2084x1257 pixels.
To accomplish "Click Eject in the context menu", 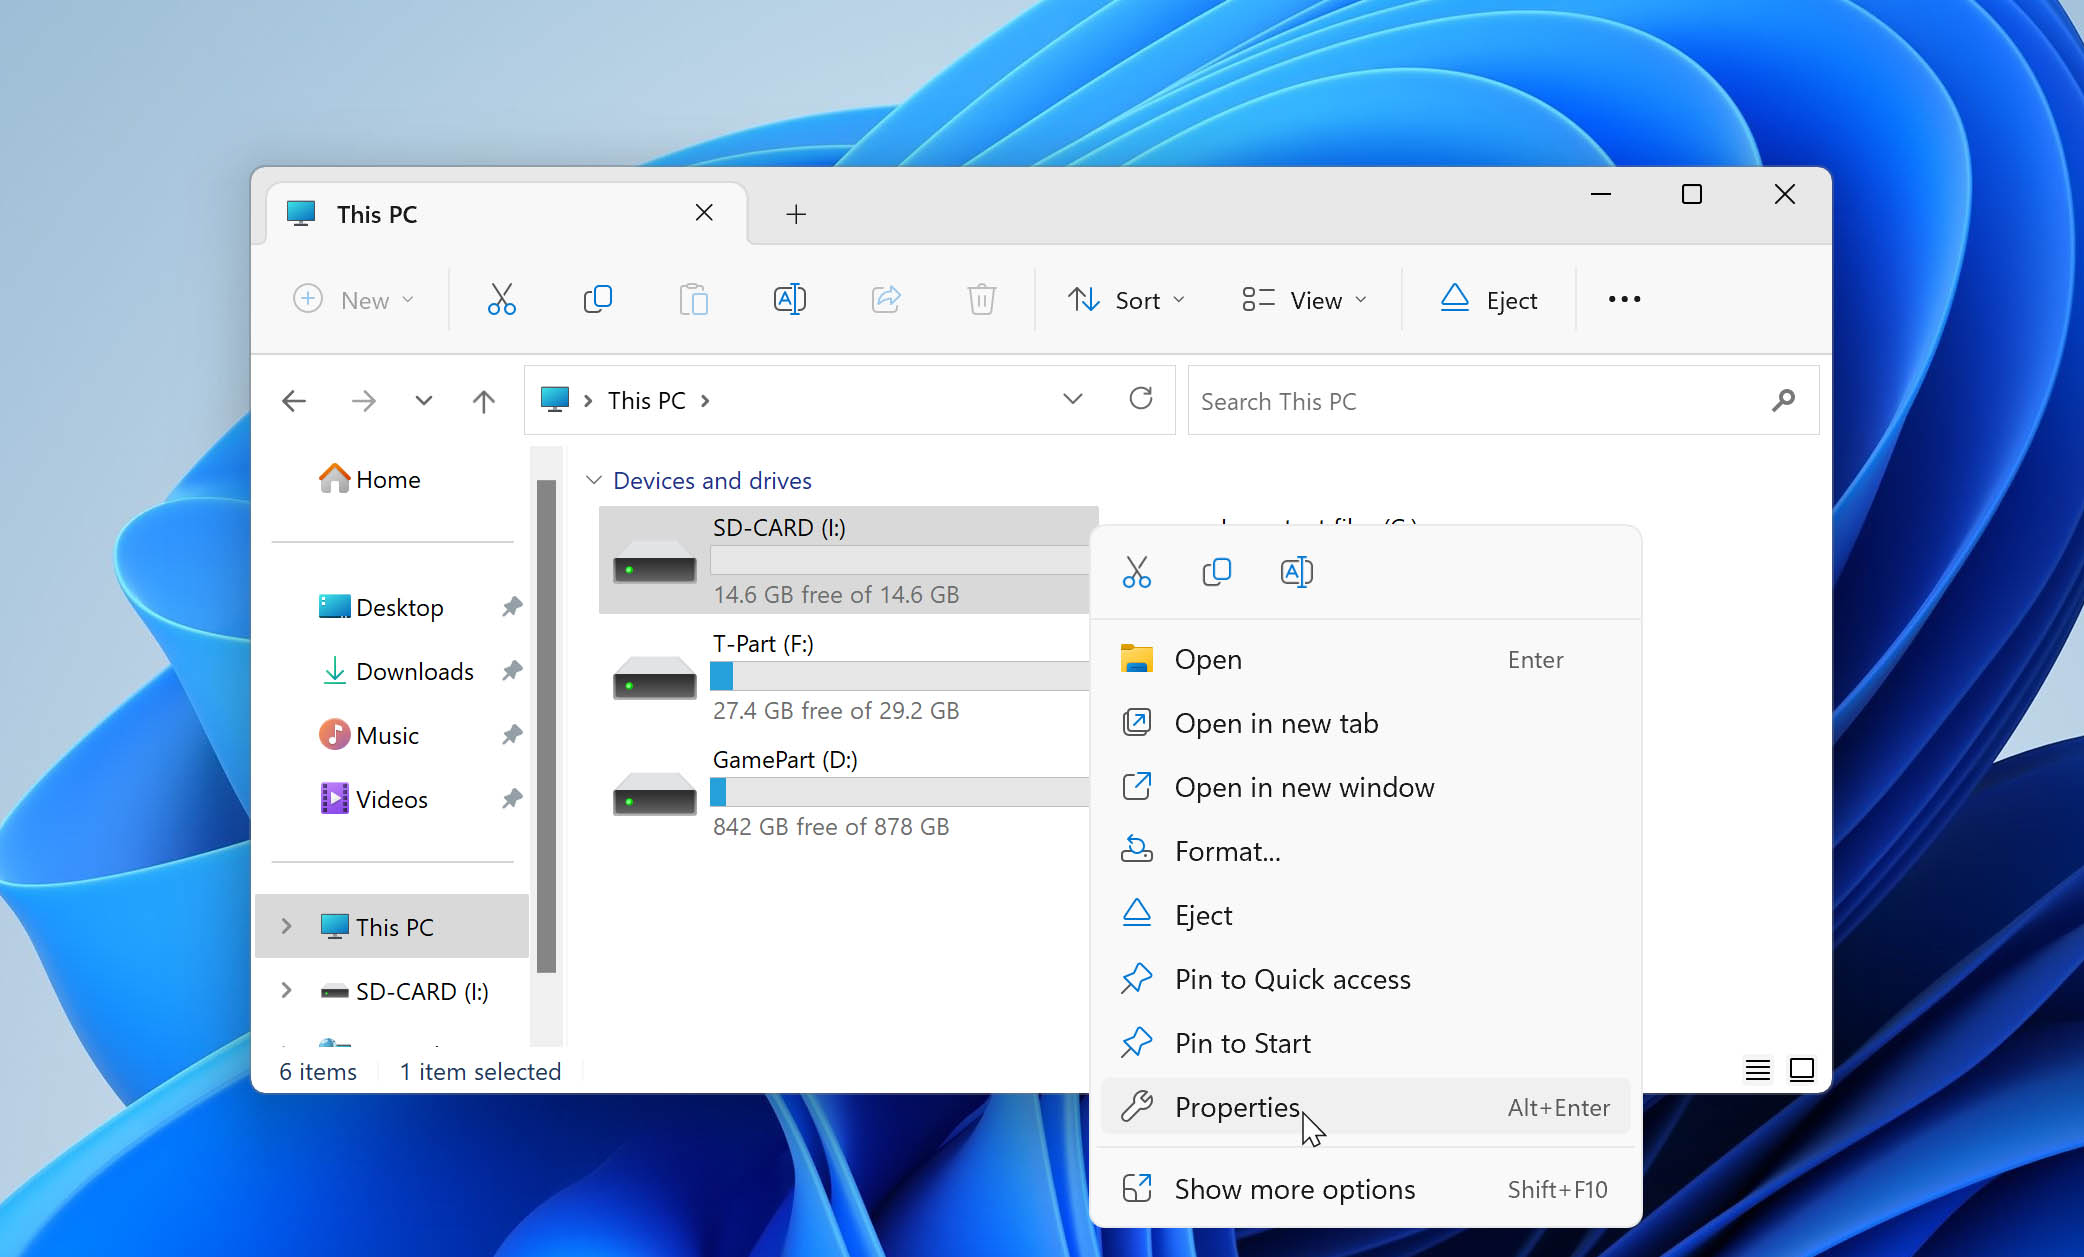I will pos(1204,914).
